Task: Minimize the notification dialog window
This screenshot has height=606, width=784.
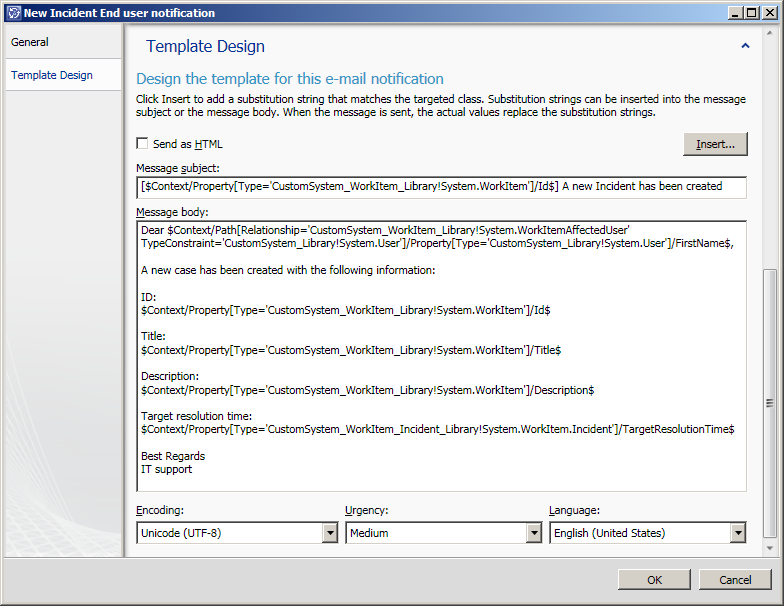Action: point(734,13)
